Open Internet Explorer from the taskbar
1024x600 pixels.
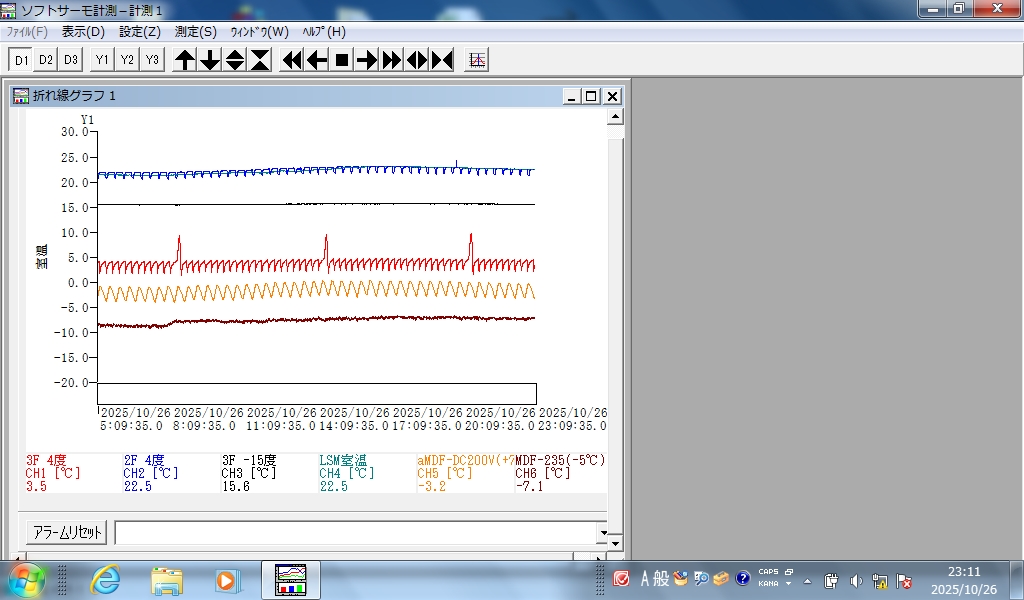(x=105, y=579)
